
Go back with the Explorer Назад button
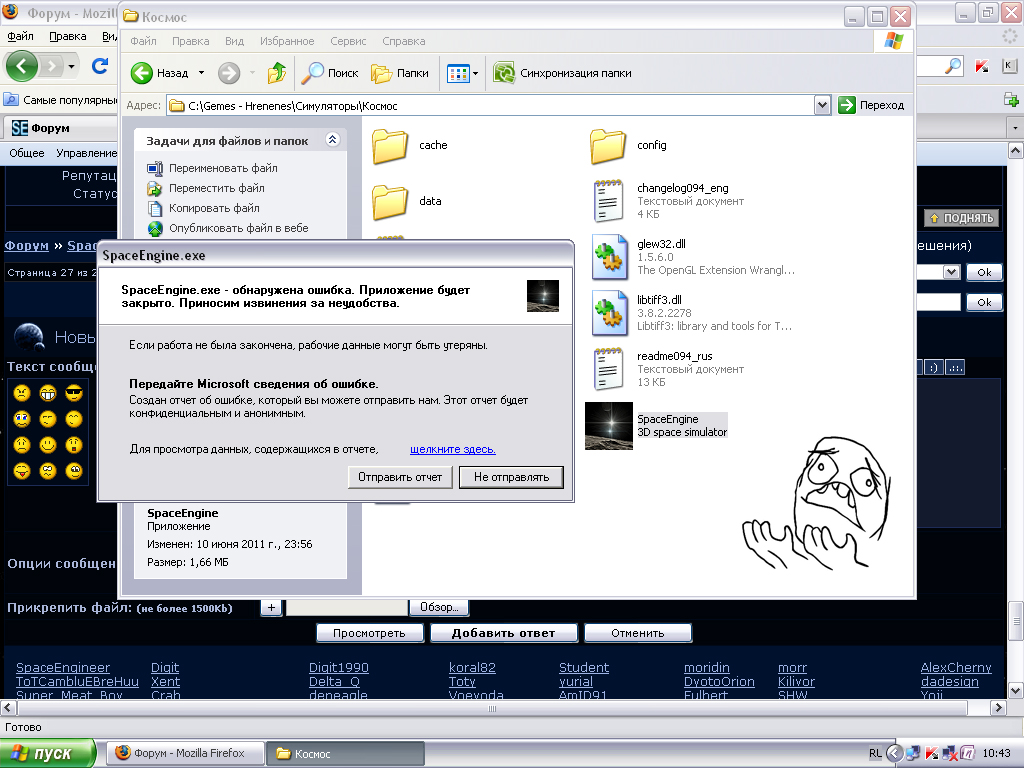point(159,73)
